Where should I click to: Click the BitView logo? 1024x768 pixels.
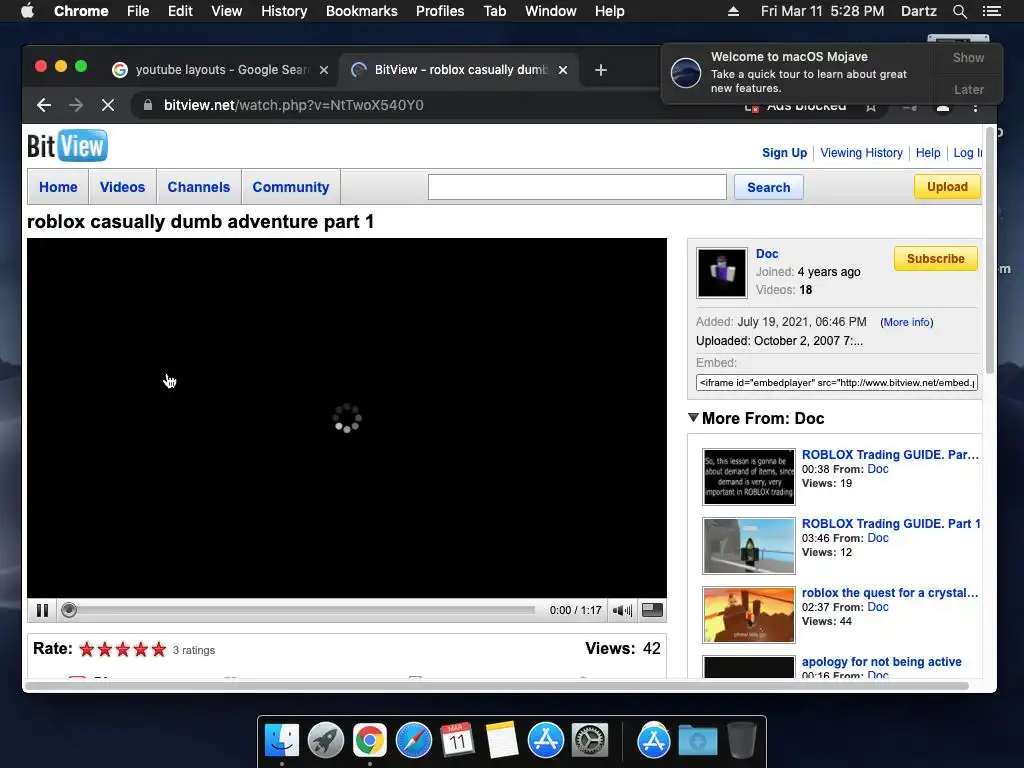pos(67,146)
